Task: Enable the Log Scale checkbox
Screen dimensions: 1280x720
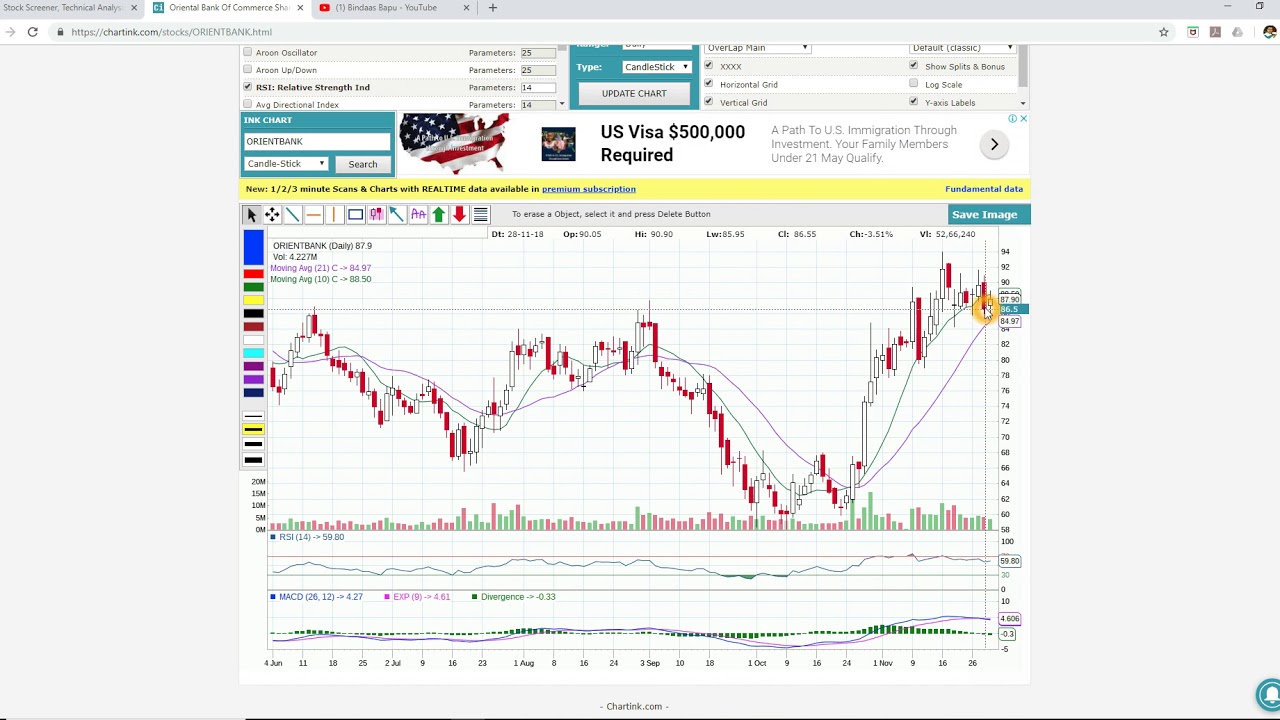Action: tap(914, 84)
